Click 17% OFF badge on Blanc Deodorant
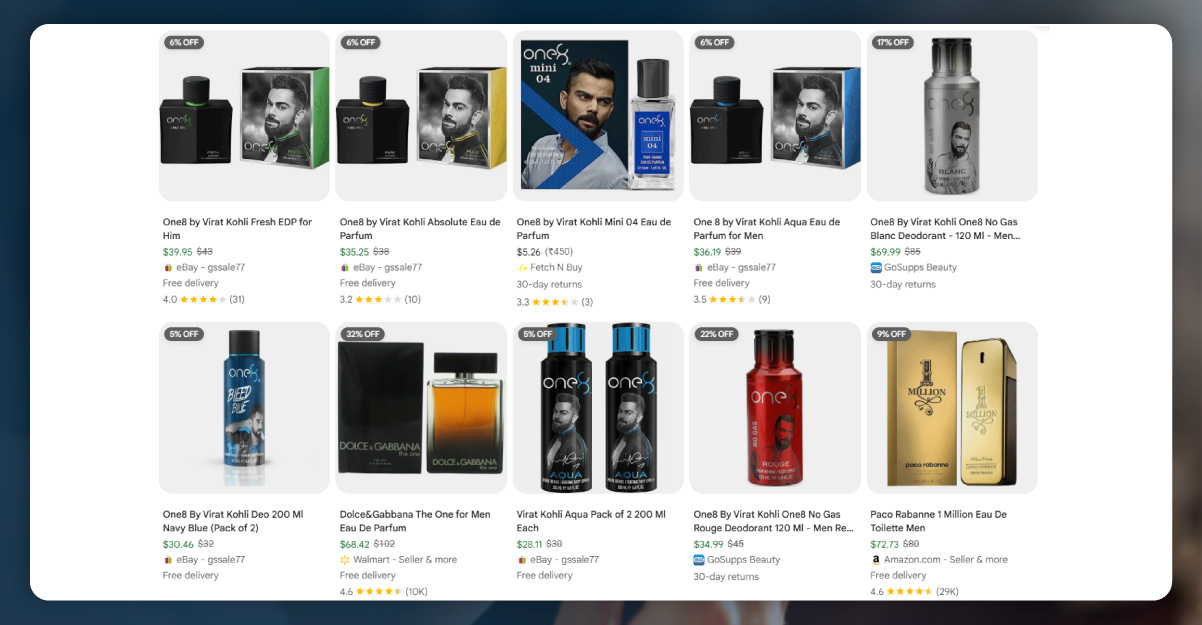 [x=892, y=42]
